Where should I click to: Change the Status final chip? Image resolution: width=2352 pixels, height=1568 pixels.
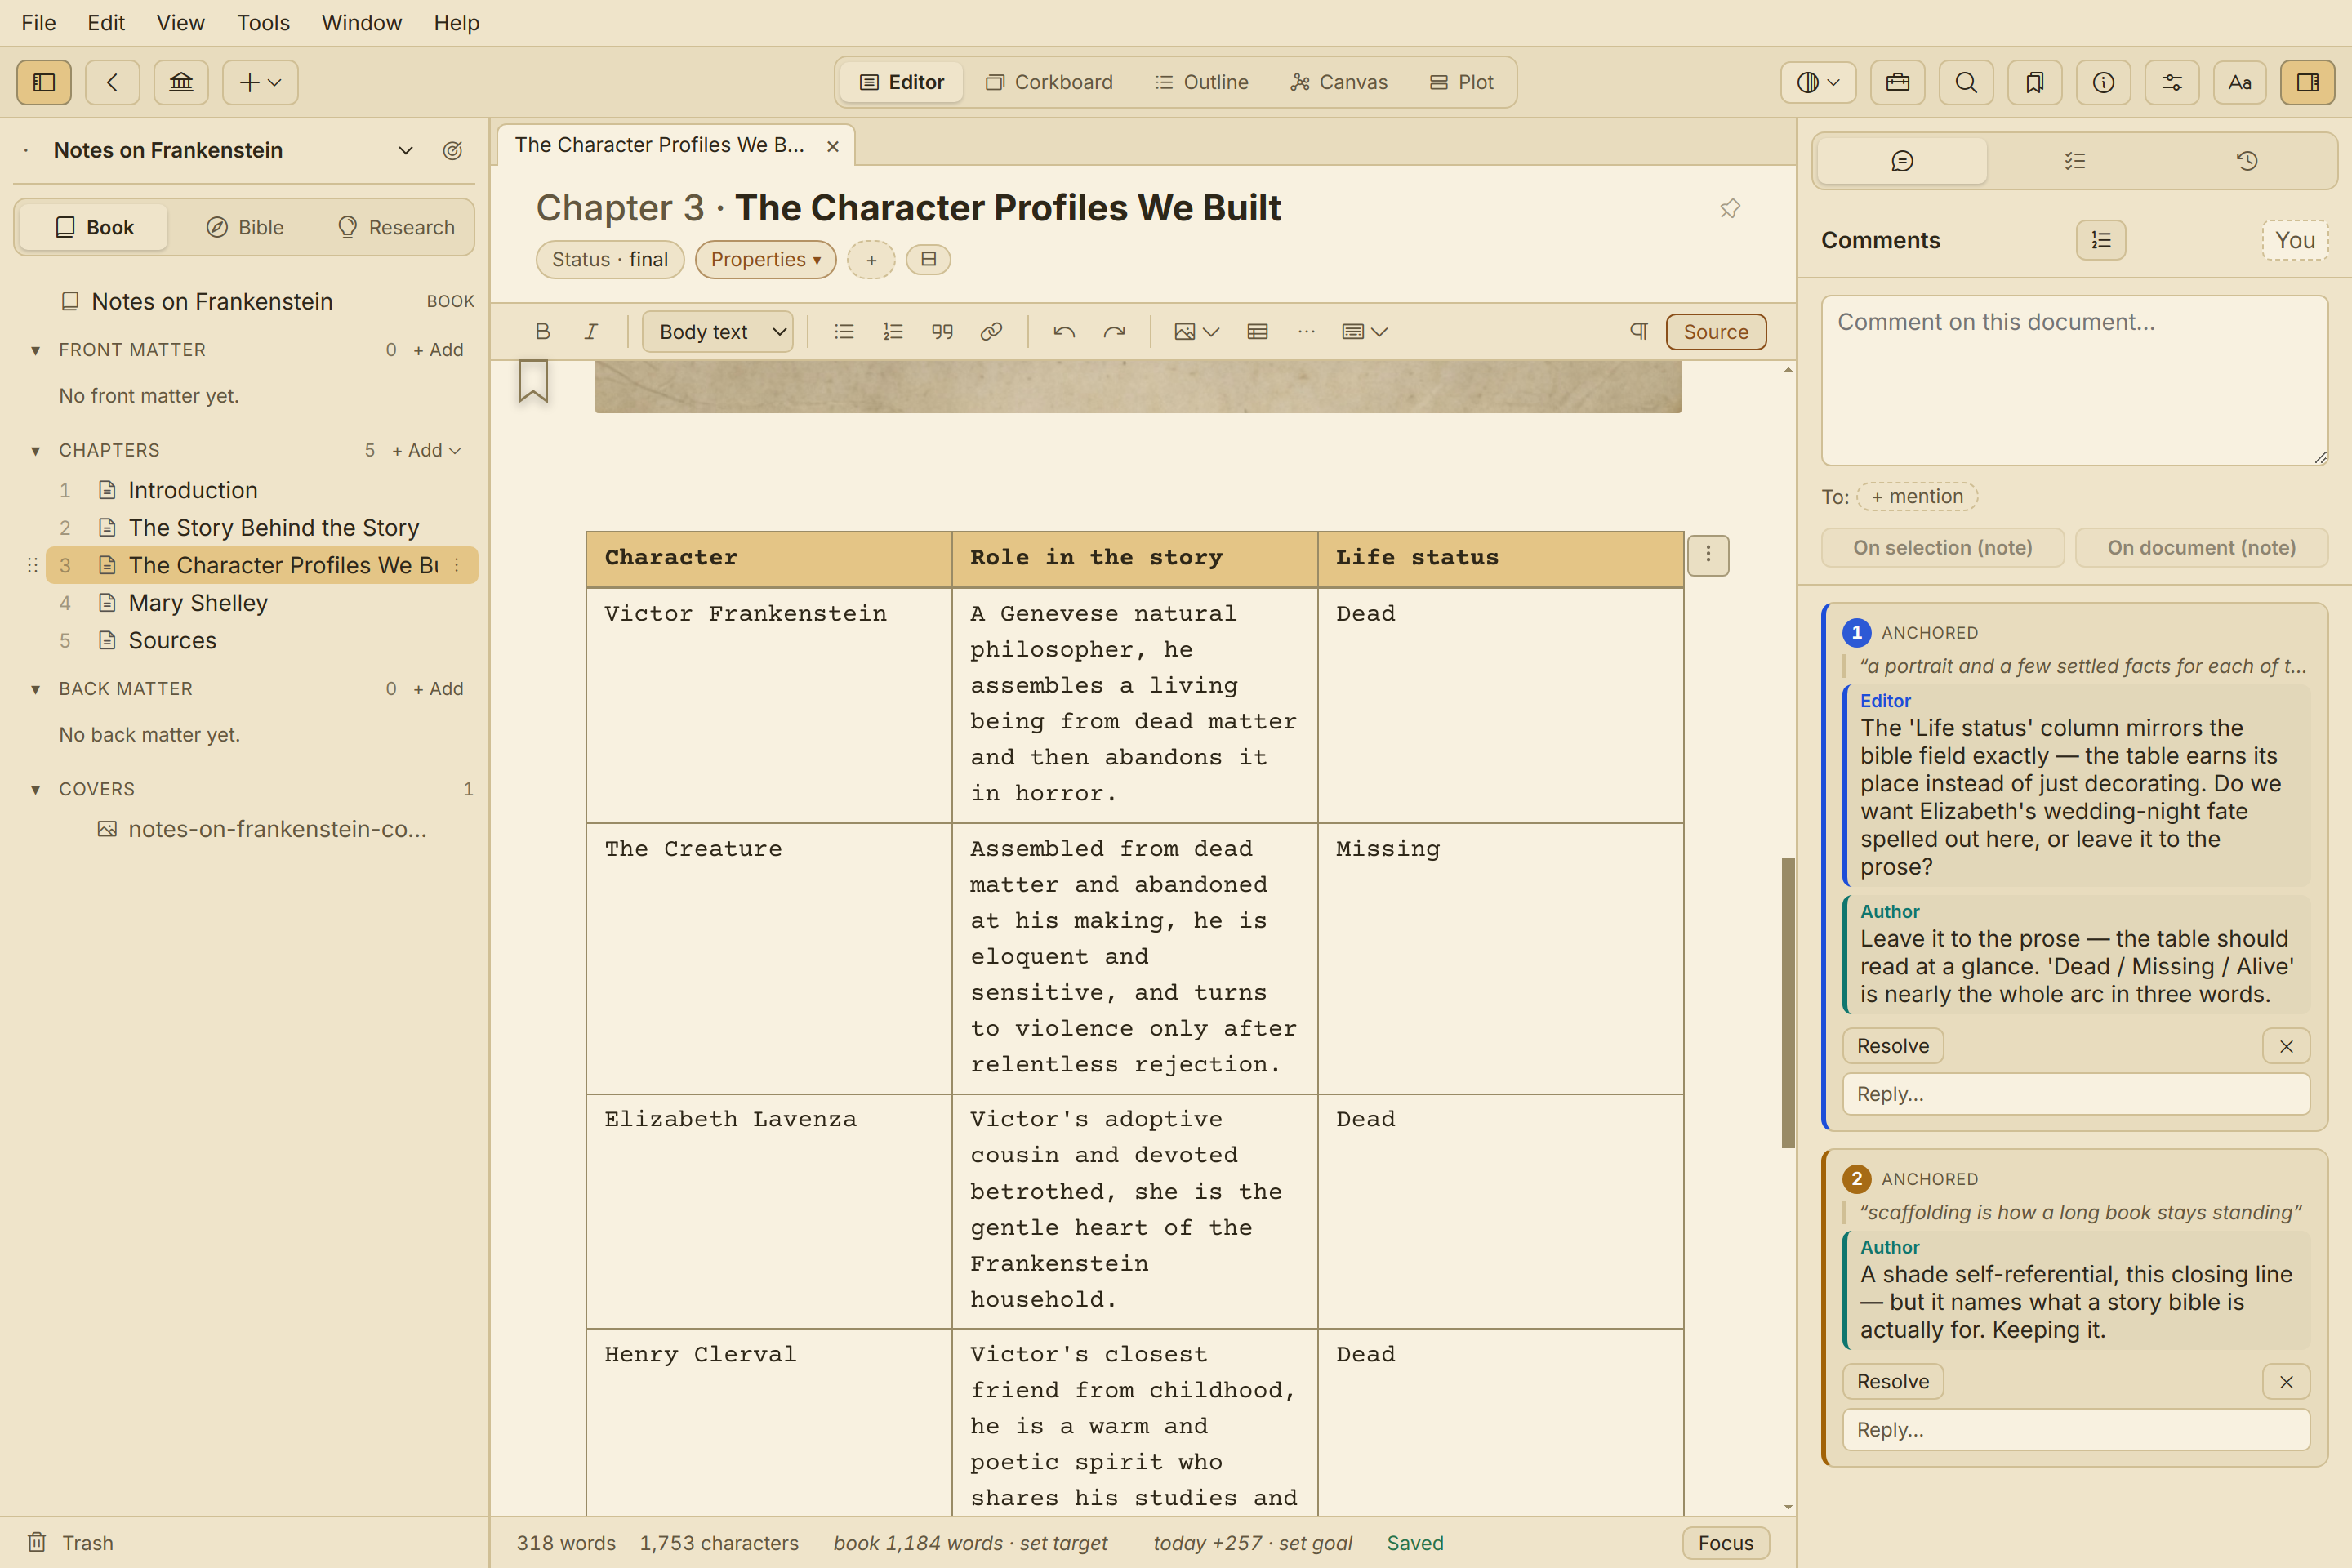pos(610,260)
